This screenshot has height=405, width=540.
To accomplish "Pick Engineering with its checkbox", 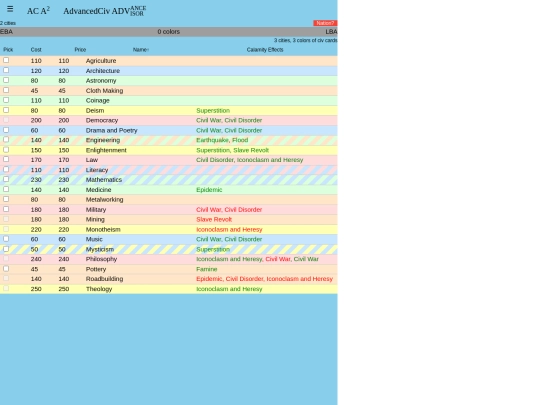I will (6, 140).
